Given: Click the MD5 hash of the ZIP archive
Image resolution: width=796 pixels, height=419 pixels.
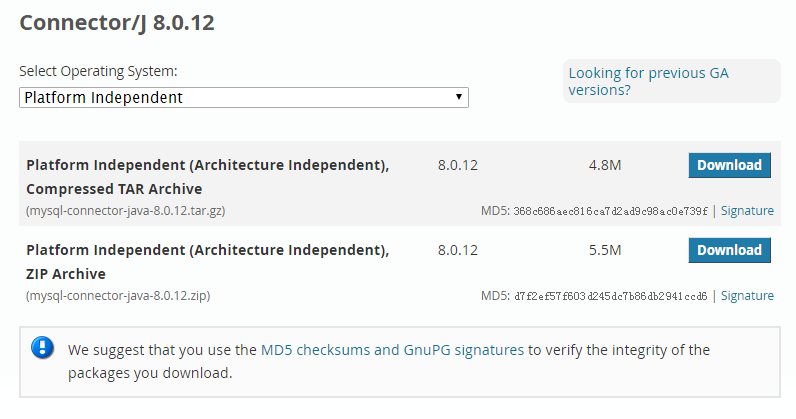Looking at the screenshot, I should tap(610, 296).
